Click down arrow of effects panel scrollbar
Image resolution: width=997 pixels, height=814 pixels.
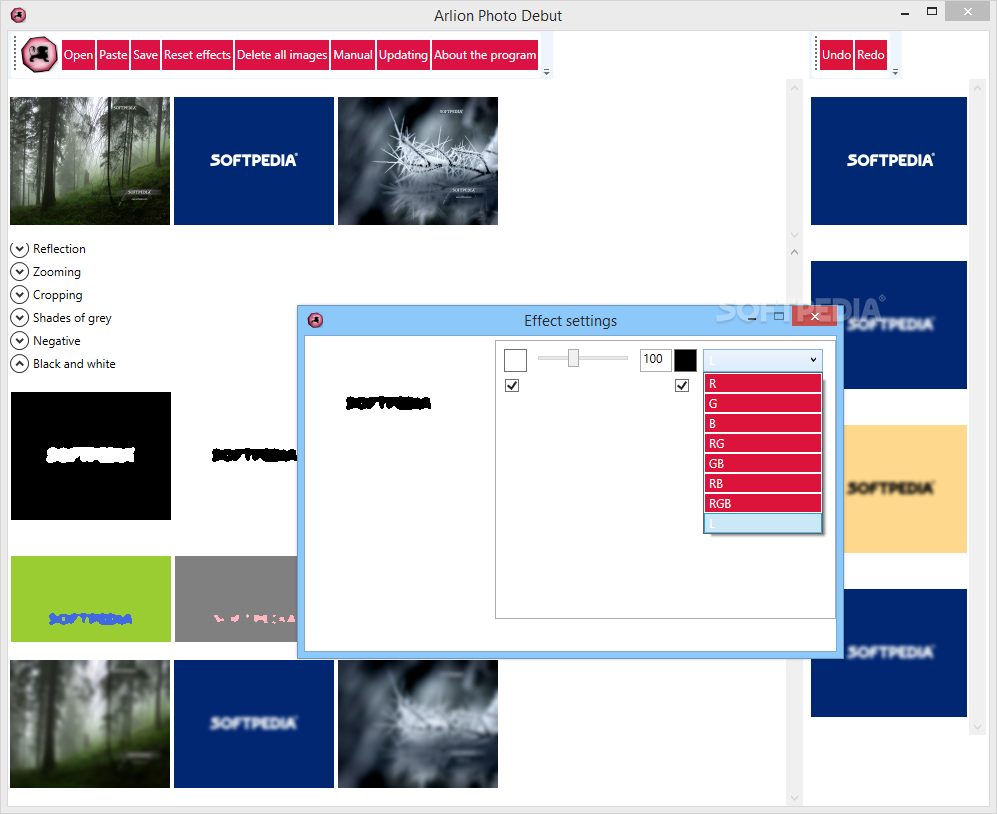[x=794, y=797]
